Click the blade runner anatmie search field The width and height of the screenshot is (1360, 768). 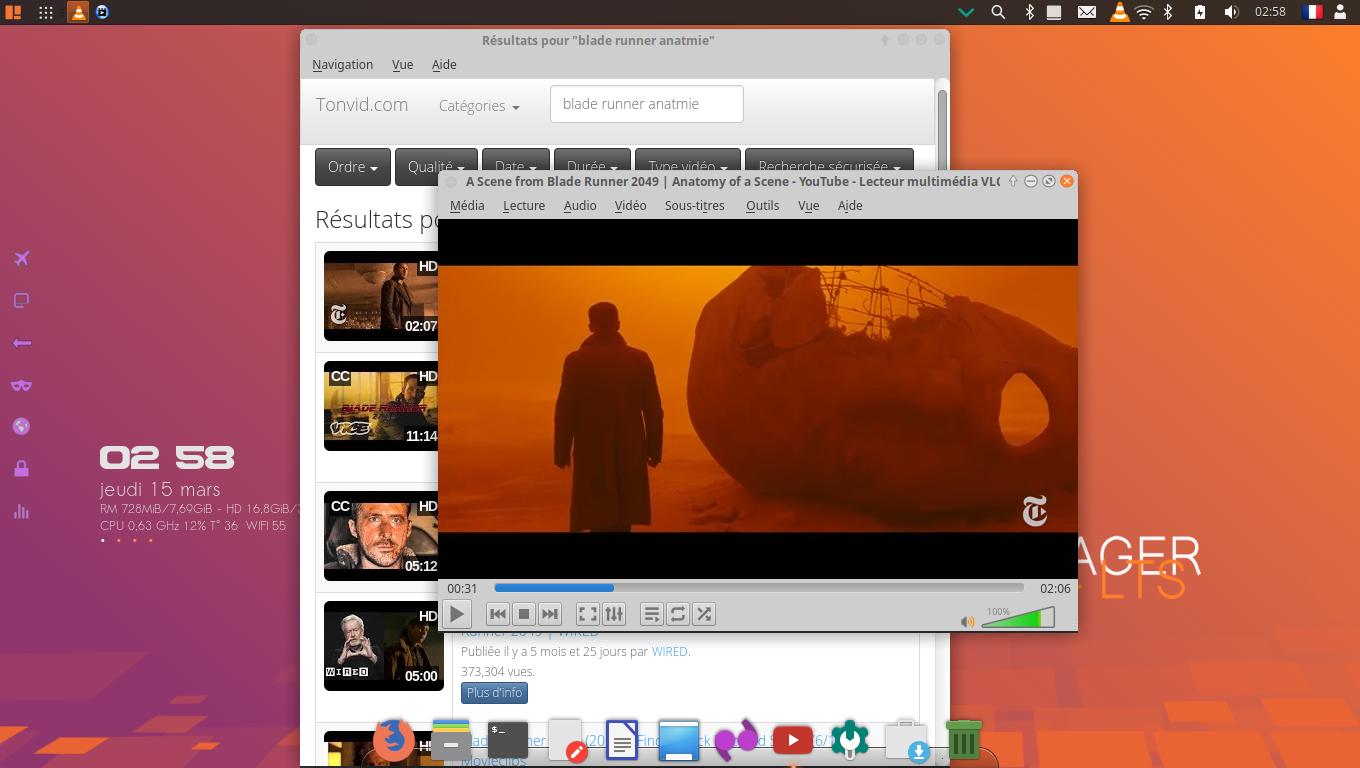click(x=646, y=104)
